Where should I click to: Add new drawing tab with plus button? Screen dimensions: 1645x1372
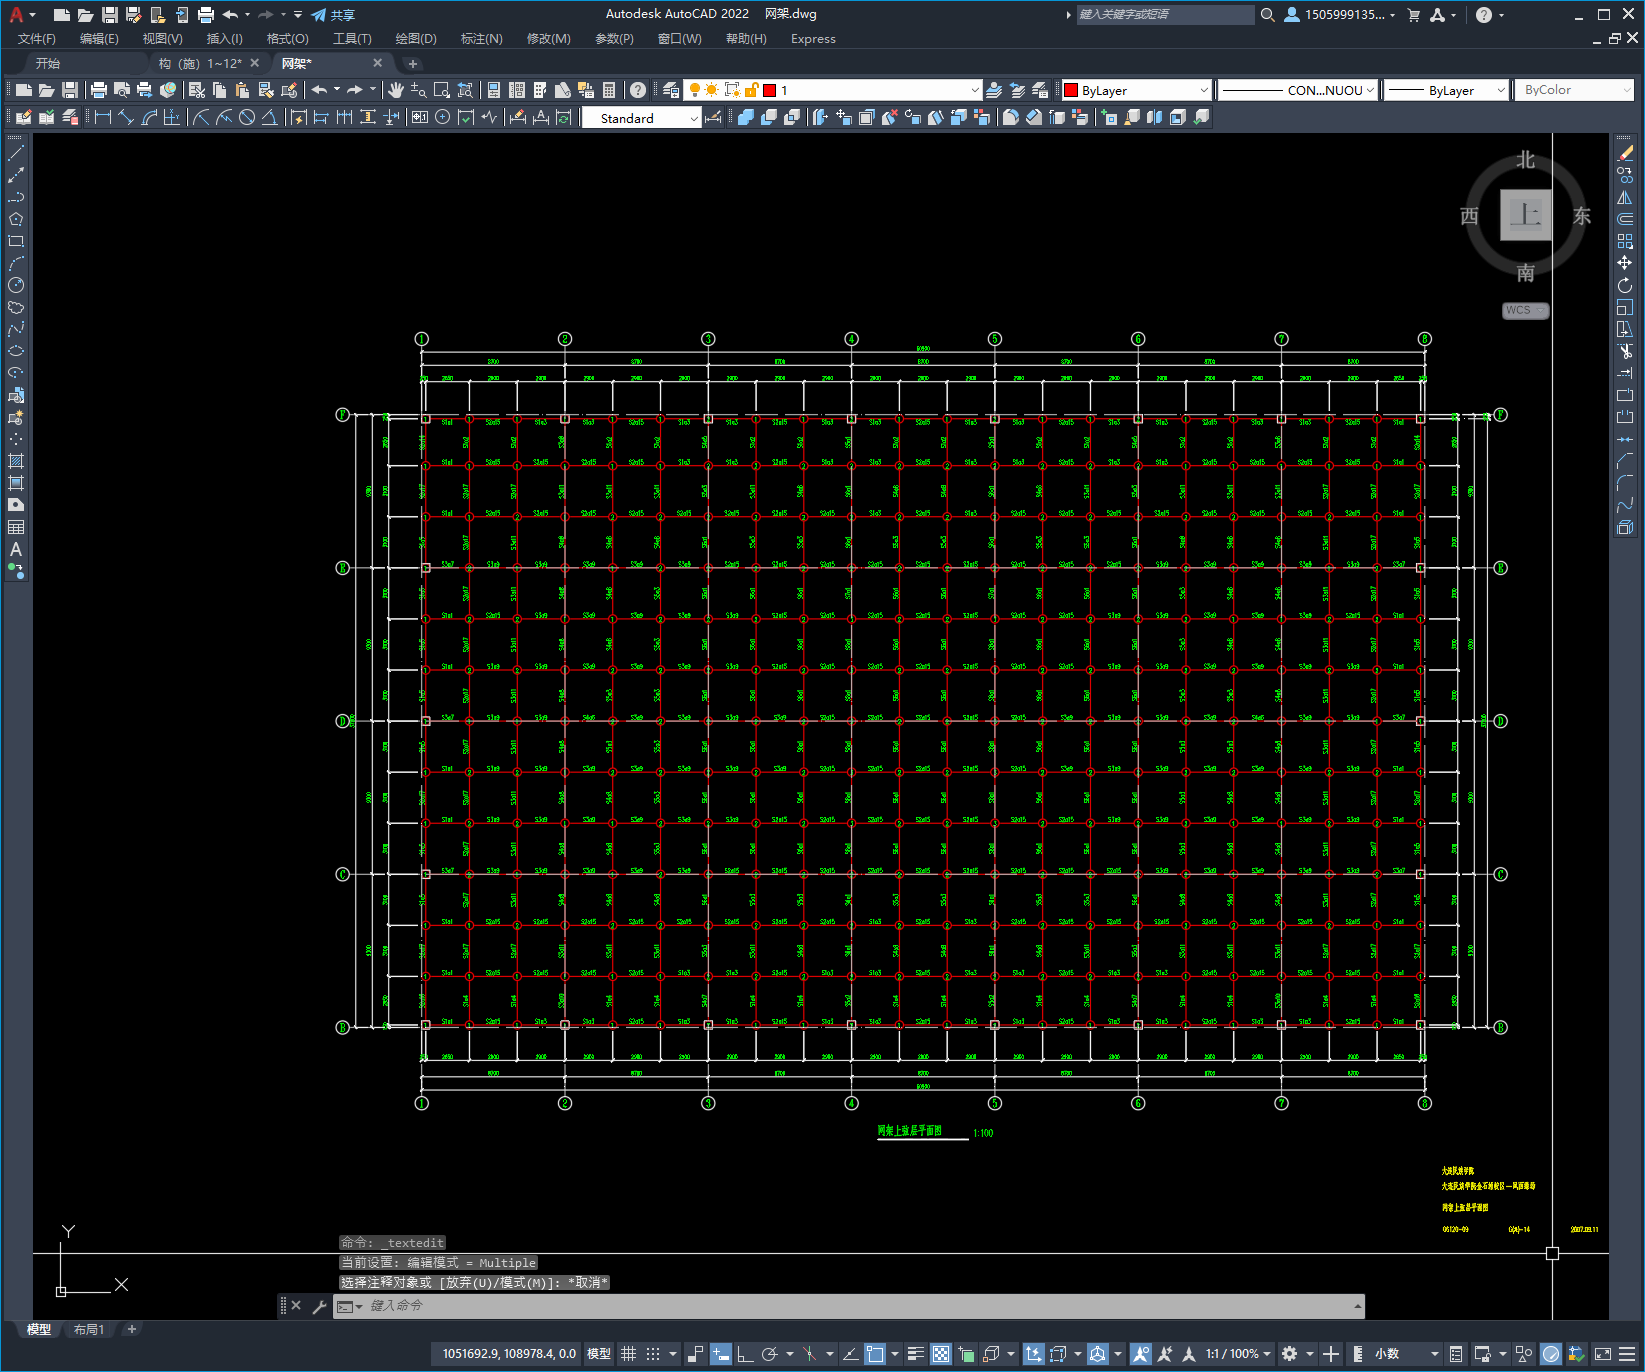tap(413, 63)
